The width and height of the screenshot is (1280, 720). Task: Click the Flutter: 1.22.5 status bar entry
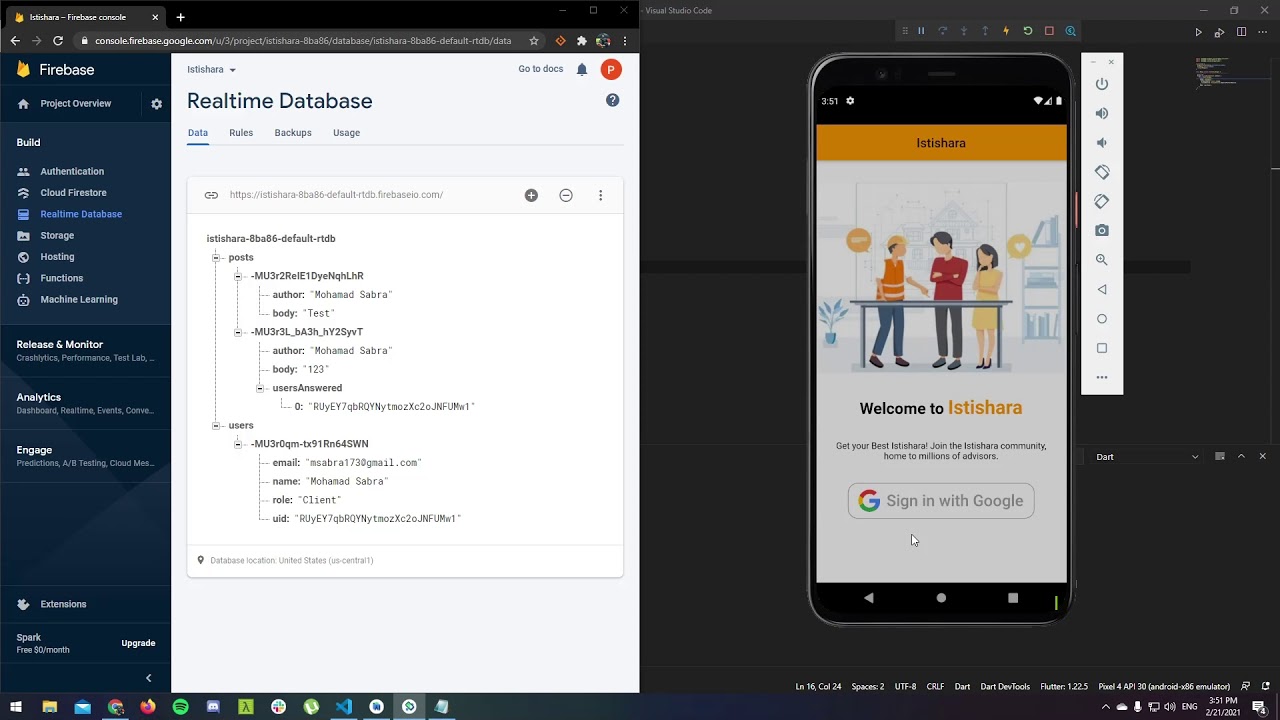coord(1064,687)
